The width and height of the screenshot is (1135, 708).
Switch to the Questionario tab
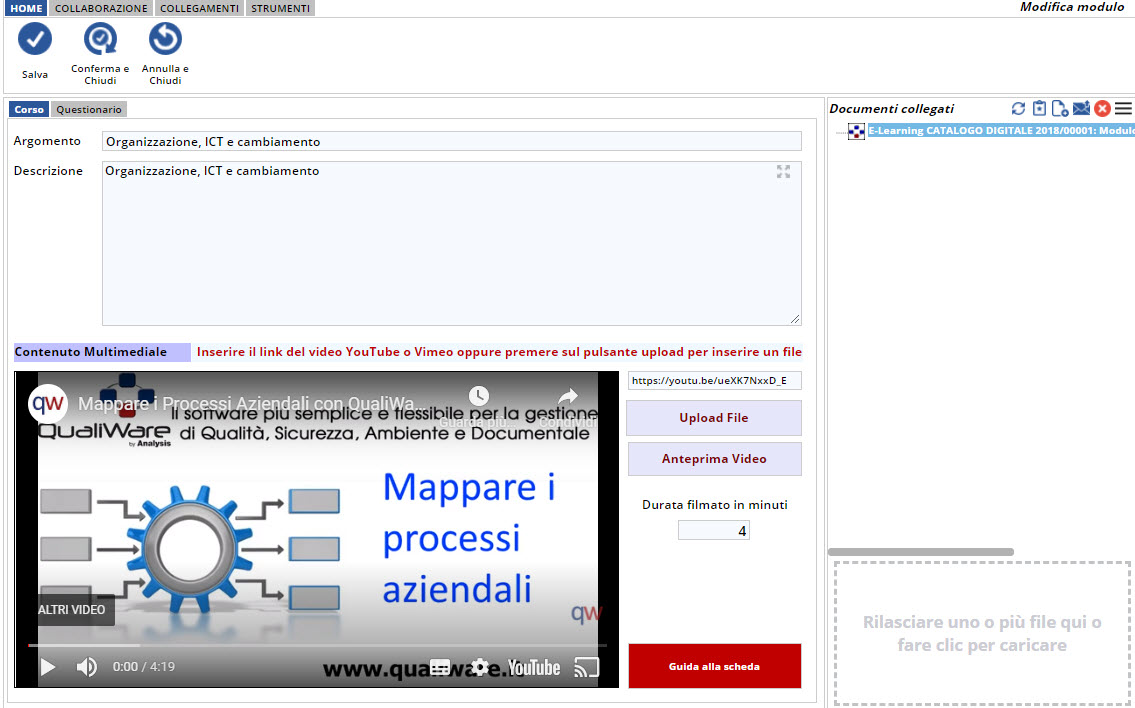[x=89, y=110]
